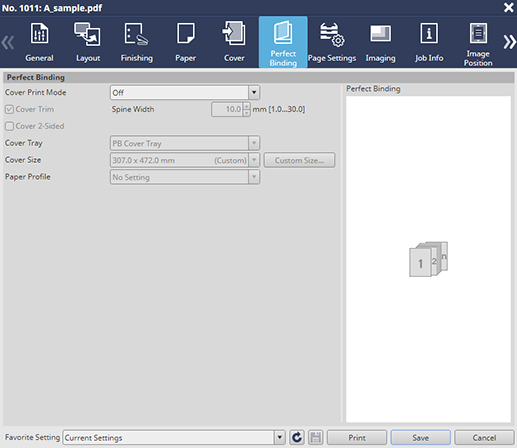Image resolution: width=517 pixels, height=448 pixels.
Task: Open the Imaging settings icon
Action: pos(380,33)
